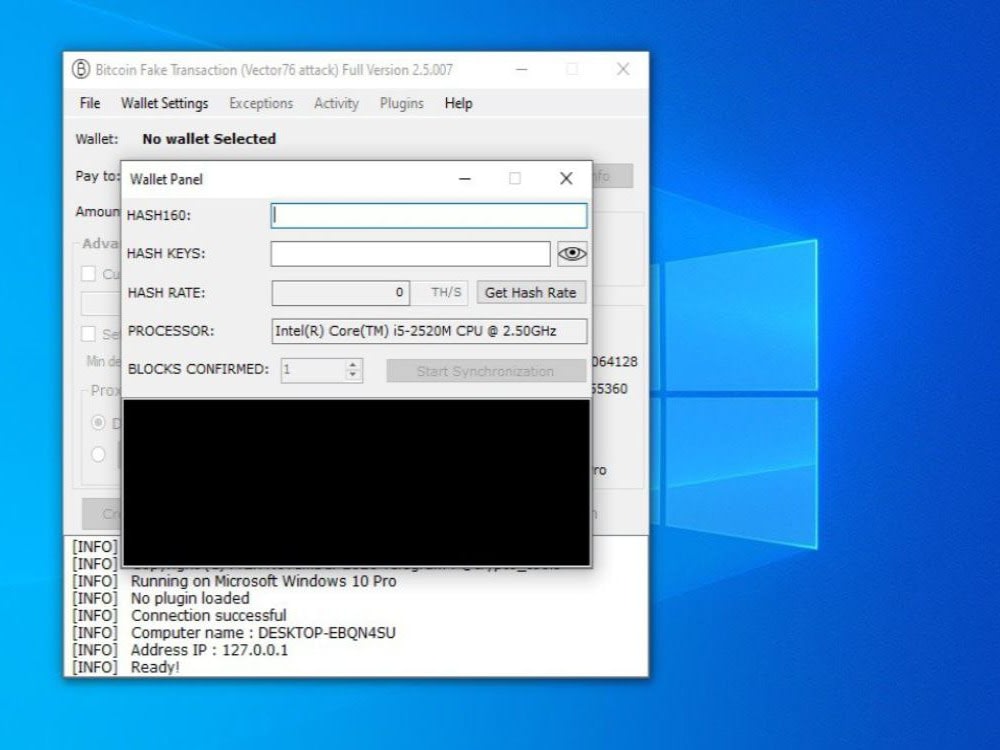
Task: Decrease BLOCKS CONFIRMED with the down arrow
Action: point(353,376)
